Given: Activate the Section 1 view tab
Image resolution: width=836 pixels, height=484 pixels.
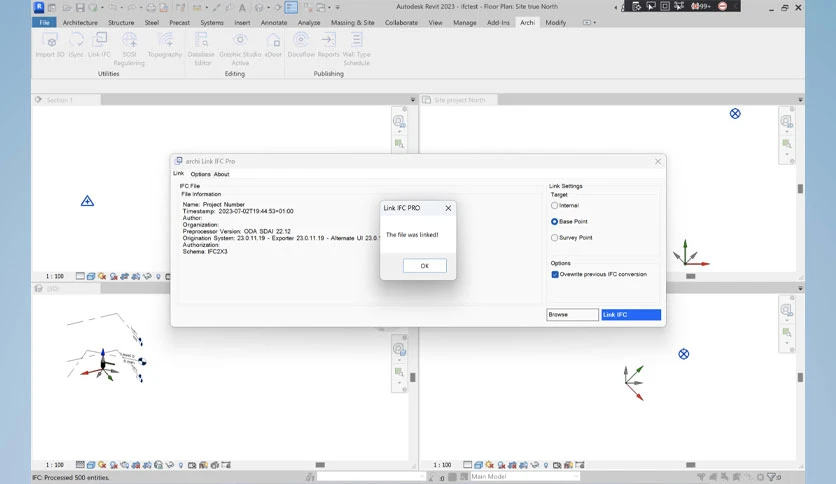Looking at the screenshot, I should 66,100.
